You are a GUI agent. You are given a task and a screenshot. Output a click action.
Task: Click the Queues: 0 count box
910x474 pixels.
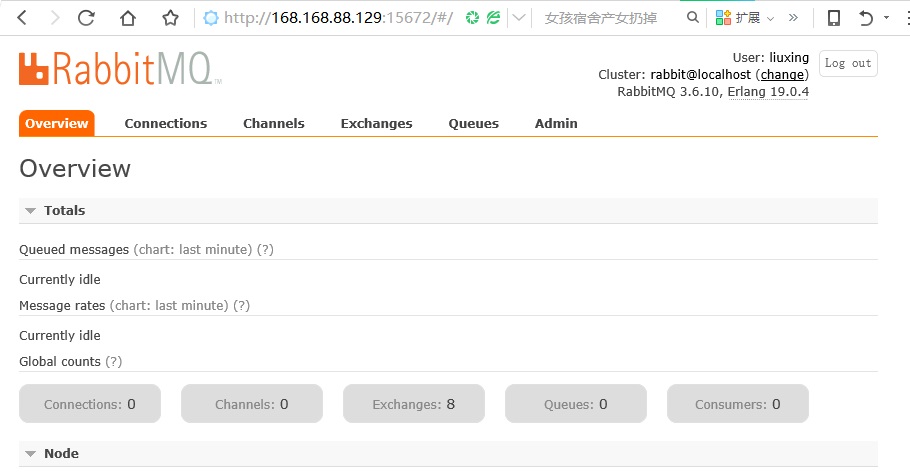point(576,404)
